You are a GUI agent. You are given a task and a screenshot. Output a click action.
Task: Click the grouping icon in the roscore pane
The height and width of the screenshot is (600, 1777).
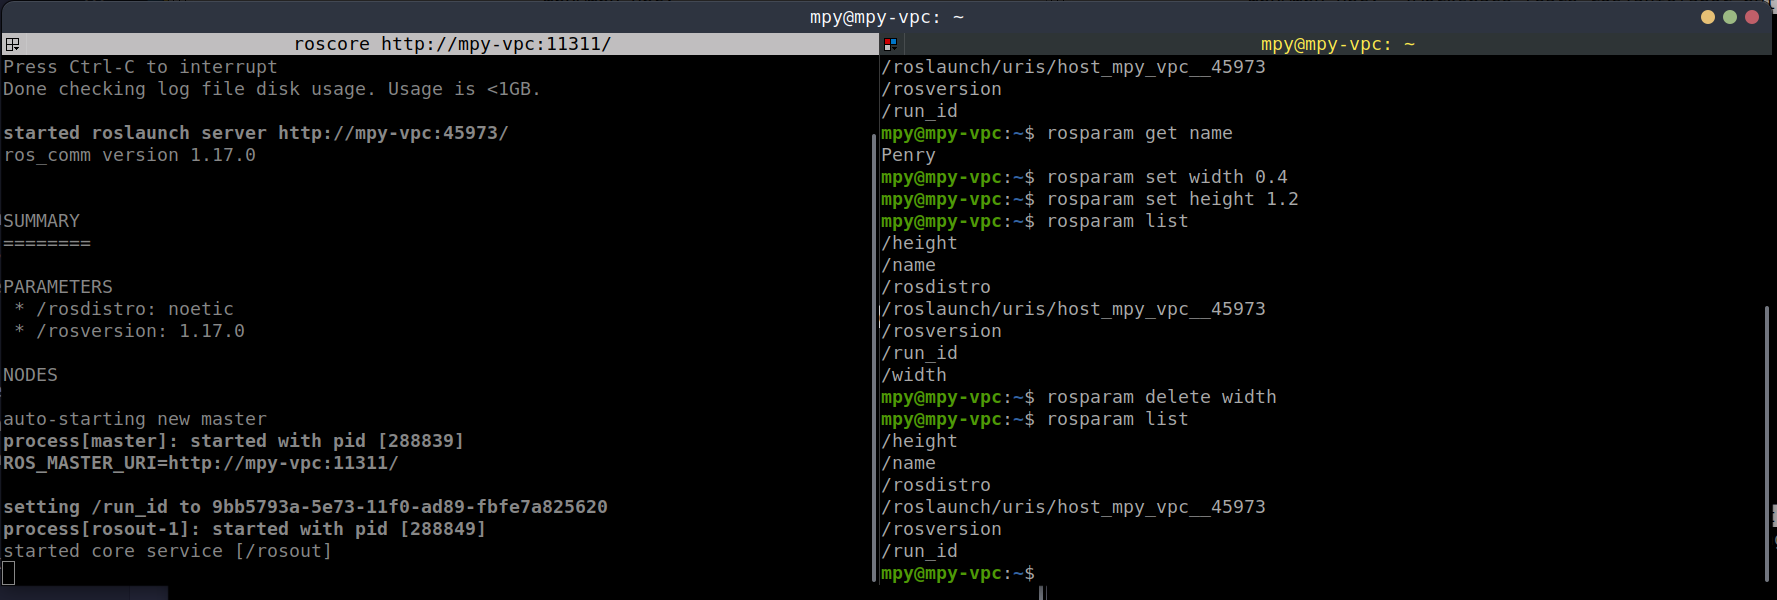point(12,44)
